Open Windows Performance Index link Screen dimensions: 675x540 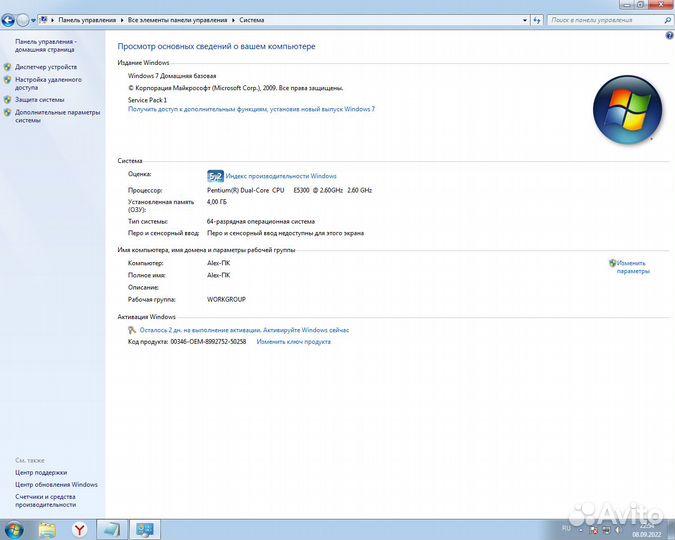point(281,176)
